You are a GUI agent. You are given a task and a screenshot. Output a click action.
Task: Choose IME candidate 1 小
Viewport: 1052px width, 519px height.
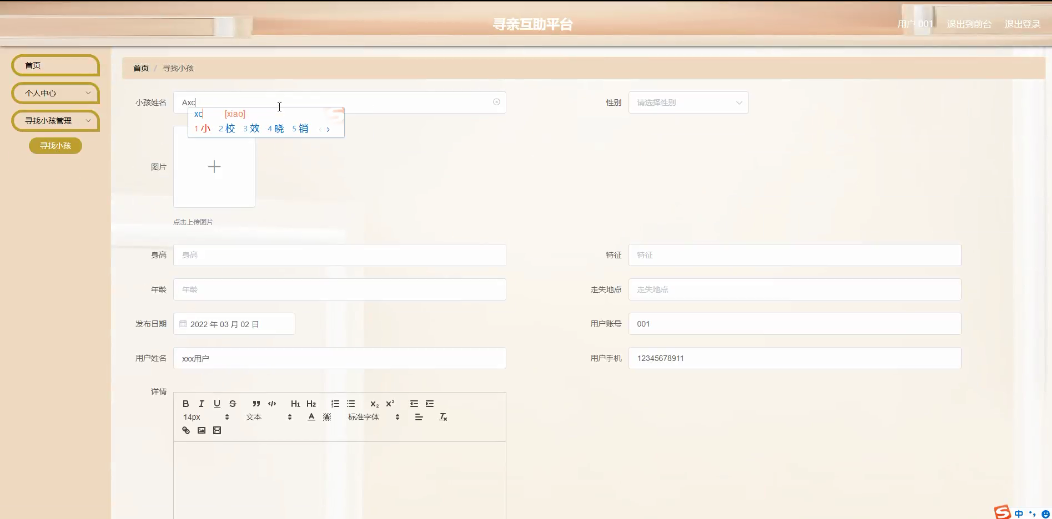202,129
